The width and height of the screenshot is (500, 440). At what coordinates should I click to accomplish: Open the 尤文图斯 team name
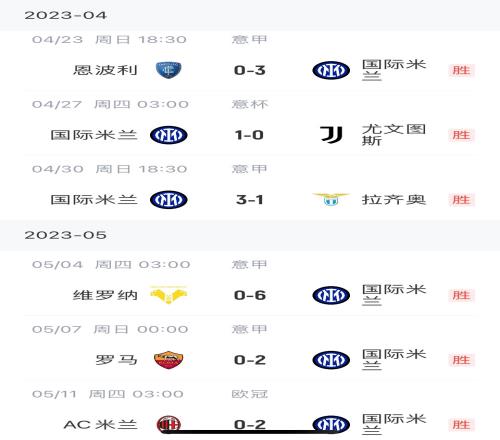coord(394,135)
